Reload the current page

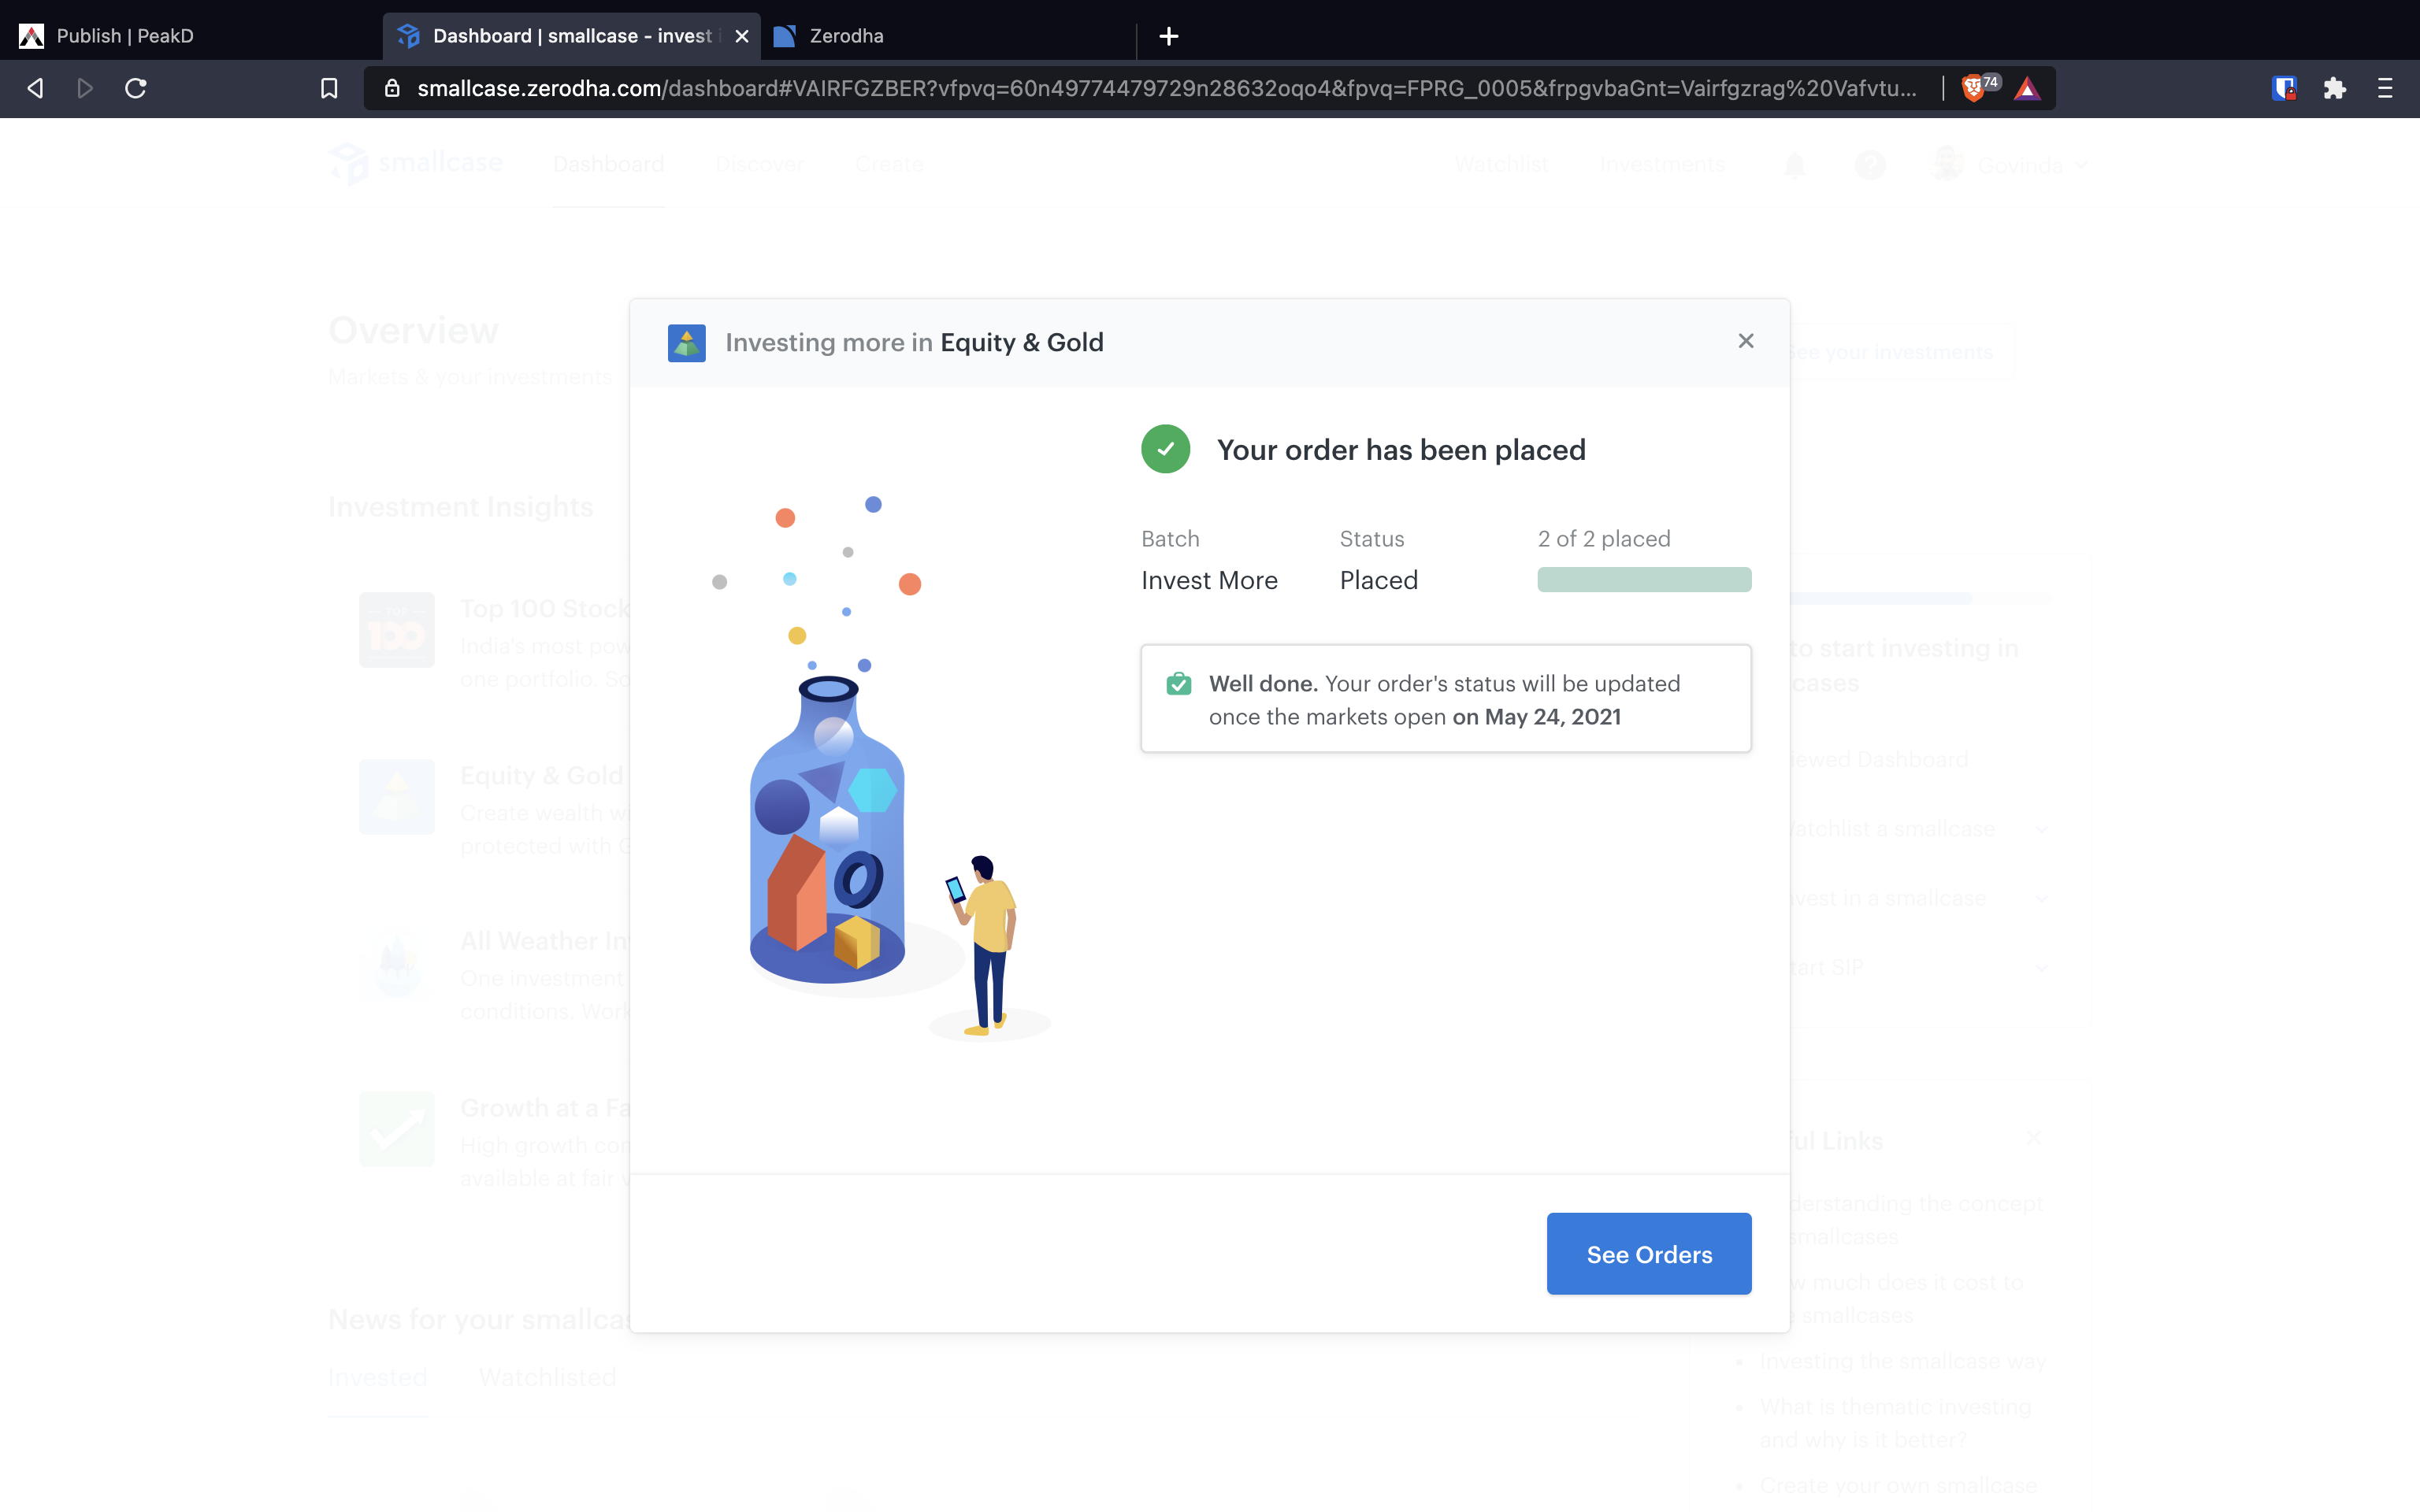[x=136, y=88]
